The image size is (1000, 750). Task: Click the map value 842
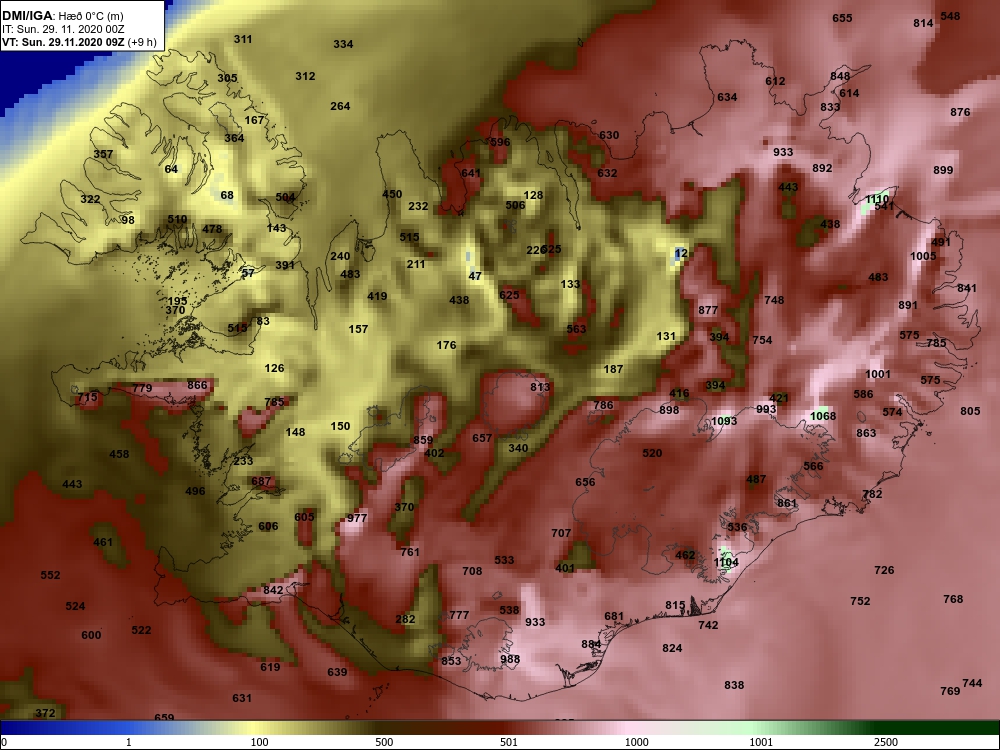pyautogui.click(x=273, y=590)
